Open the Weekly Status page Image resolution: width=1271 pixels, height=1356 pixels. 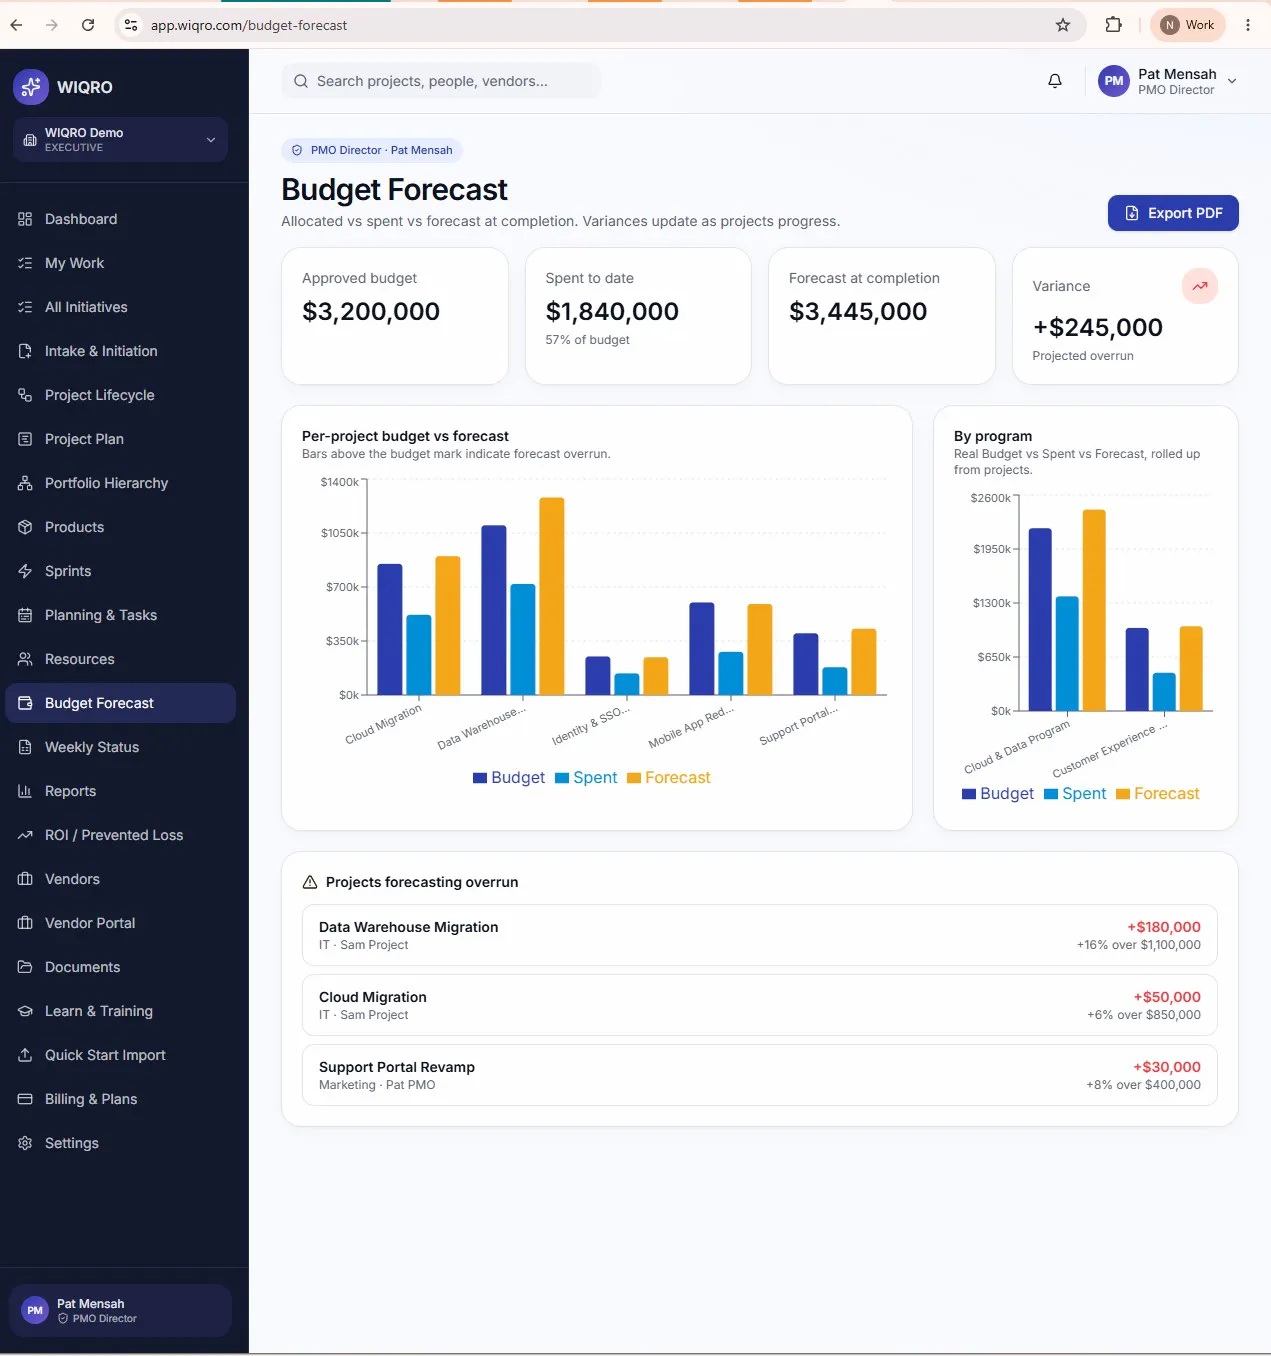[x=120, y=747]
